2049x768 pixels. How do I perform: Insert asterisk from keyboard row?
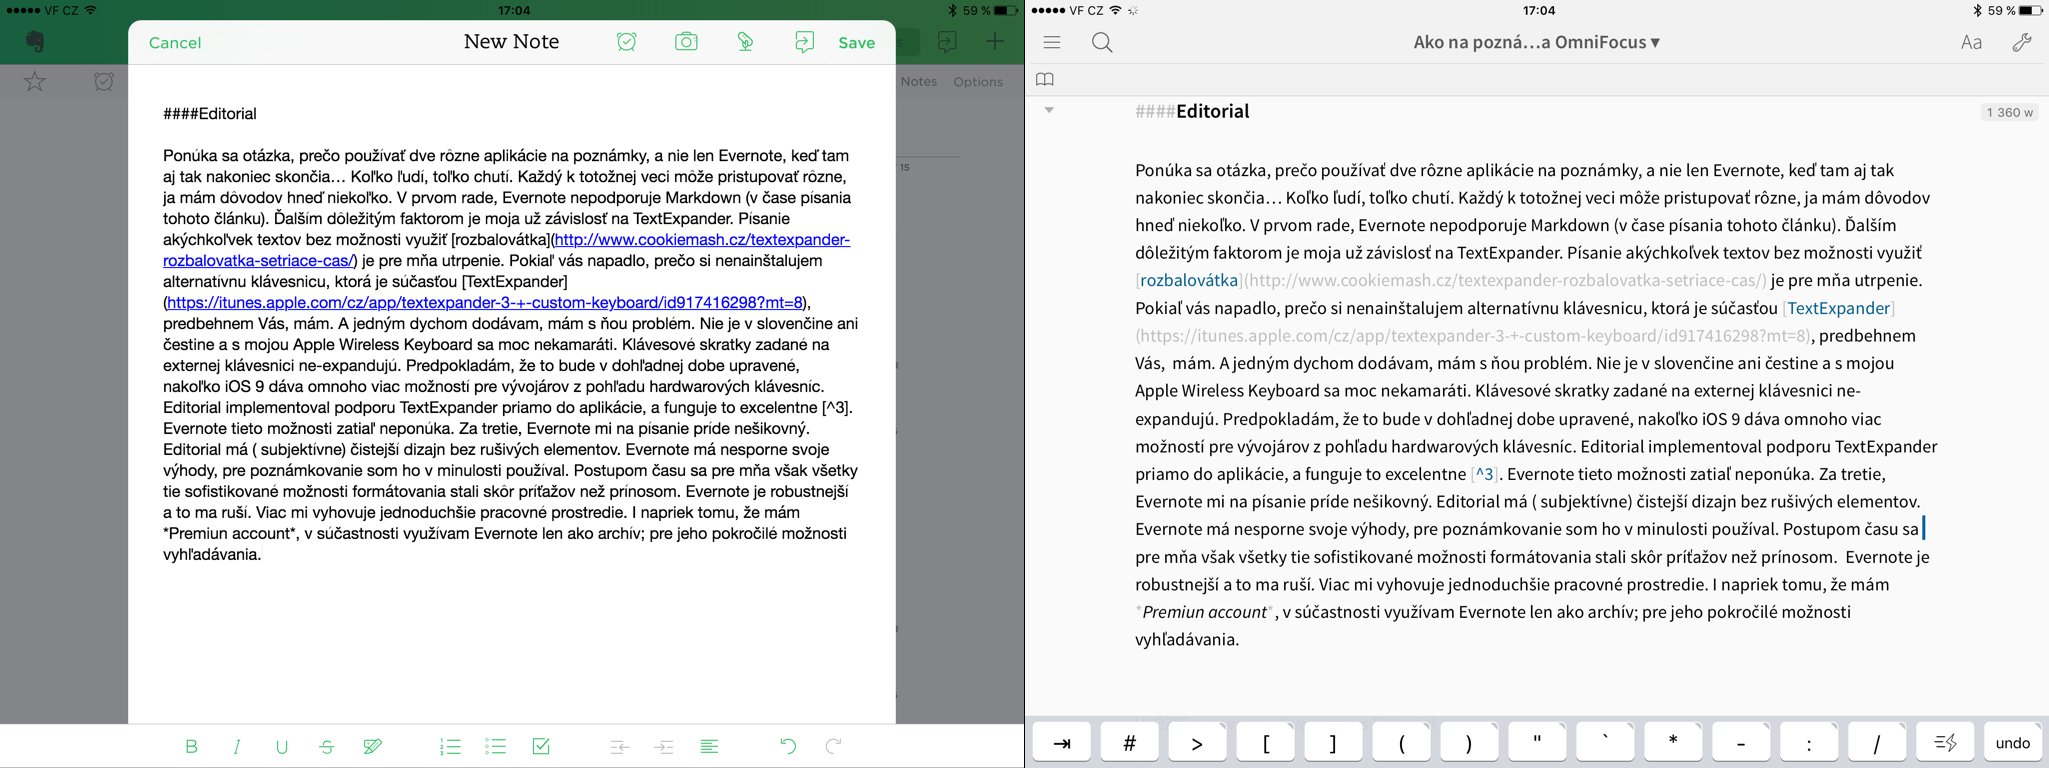pos(1673,743)
